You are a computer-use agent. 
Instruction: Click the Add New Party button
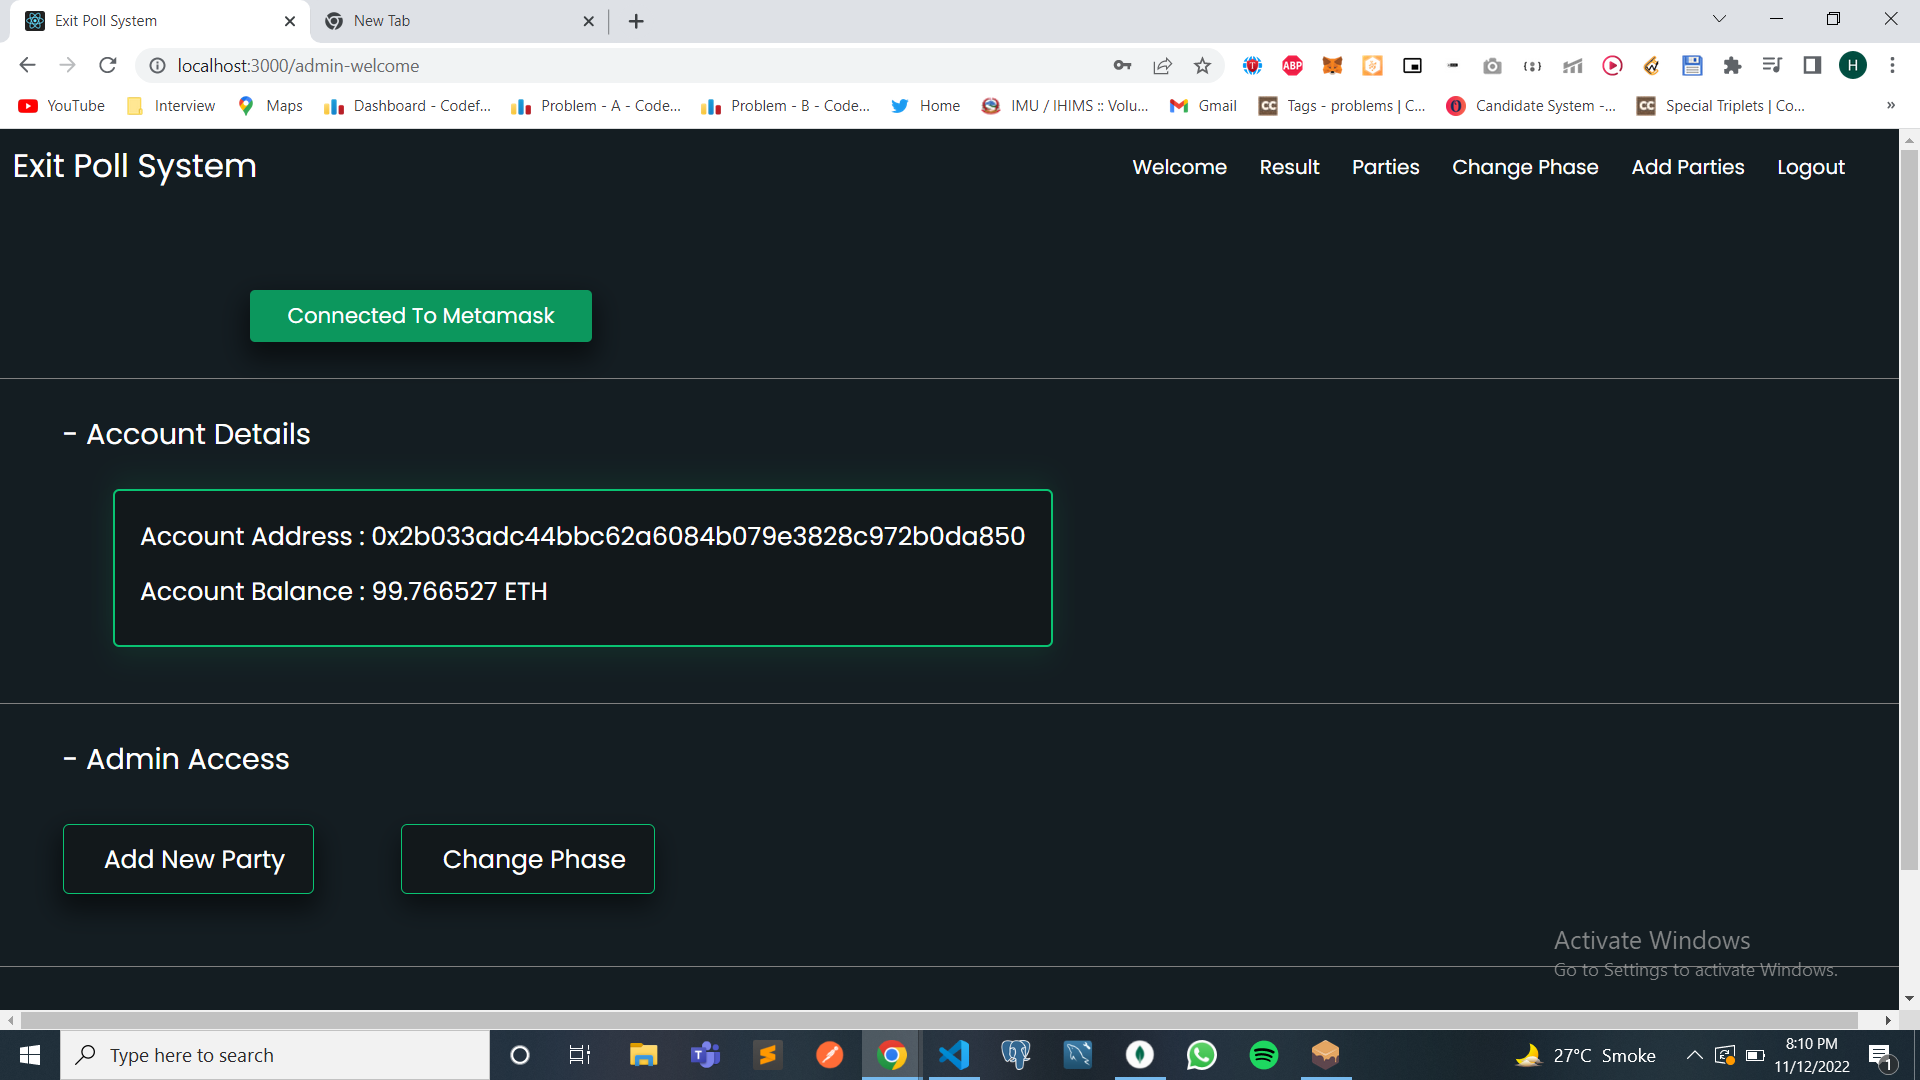point(188,859)
